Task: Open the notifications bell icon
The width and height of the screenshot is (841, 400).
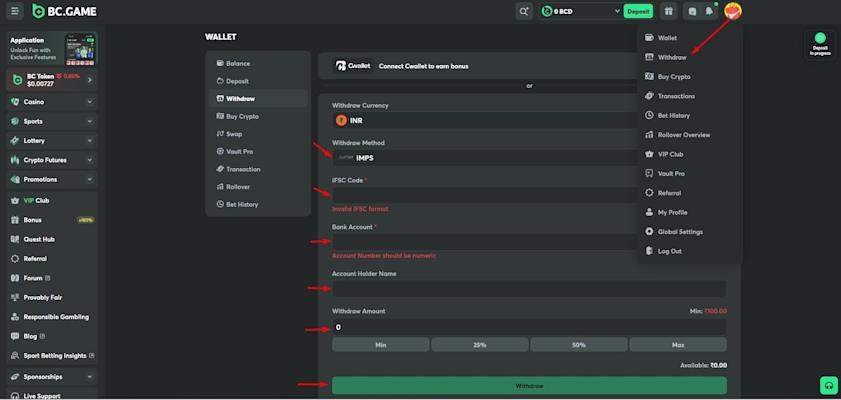Action: 710,11
